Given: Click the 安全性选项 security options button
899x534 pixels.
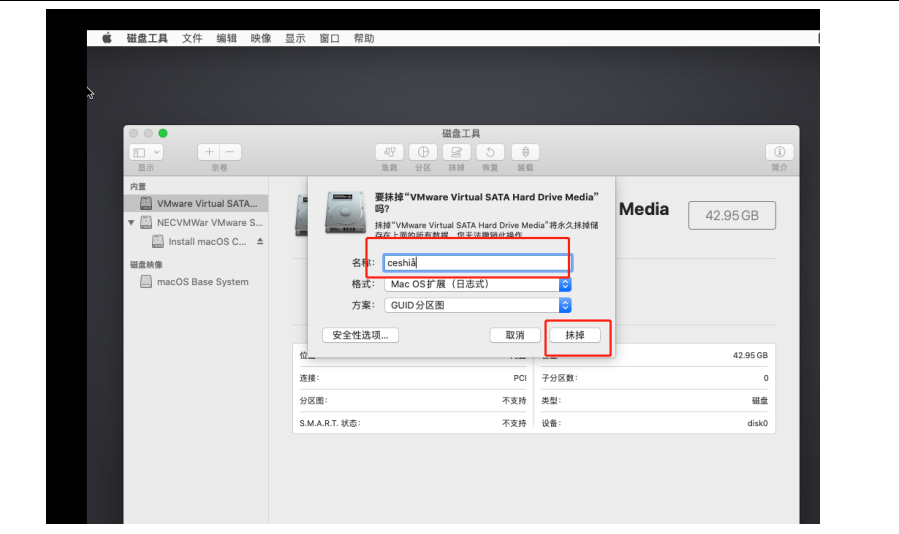Looking at the screenshot, I should [360, 335].
